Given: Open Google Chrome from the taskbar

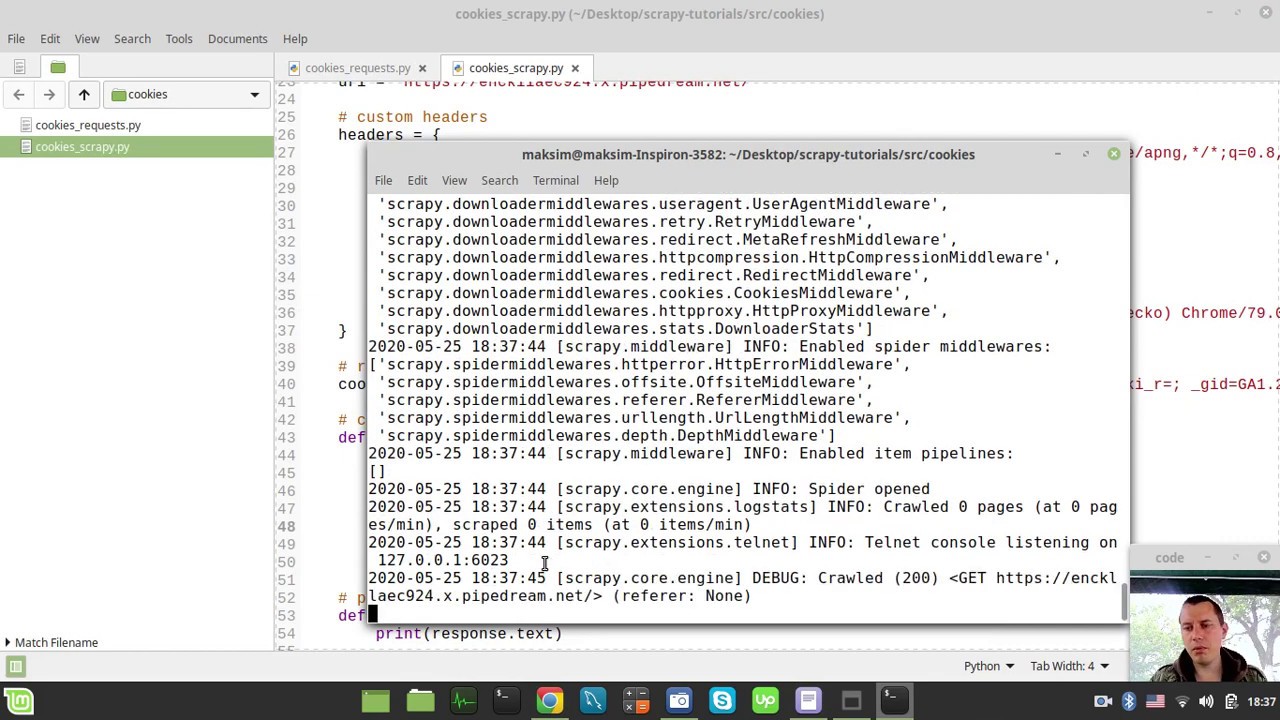Looking at the screenshot, I should pos(549,701).
